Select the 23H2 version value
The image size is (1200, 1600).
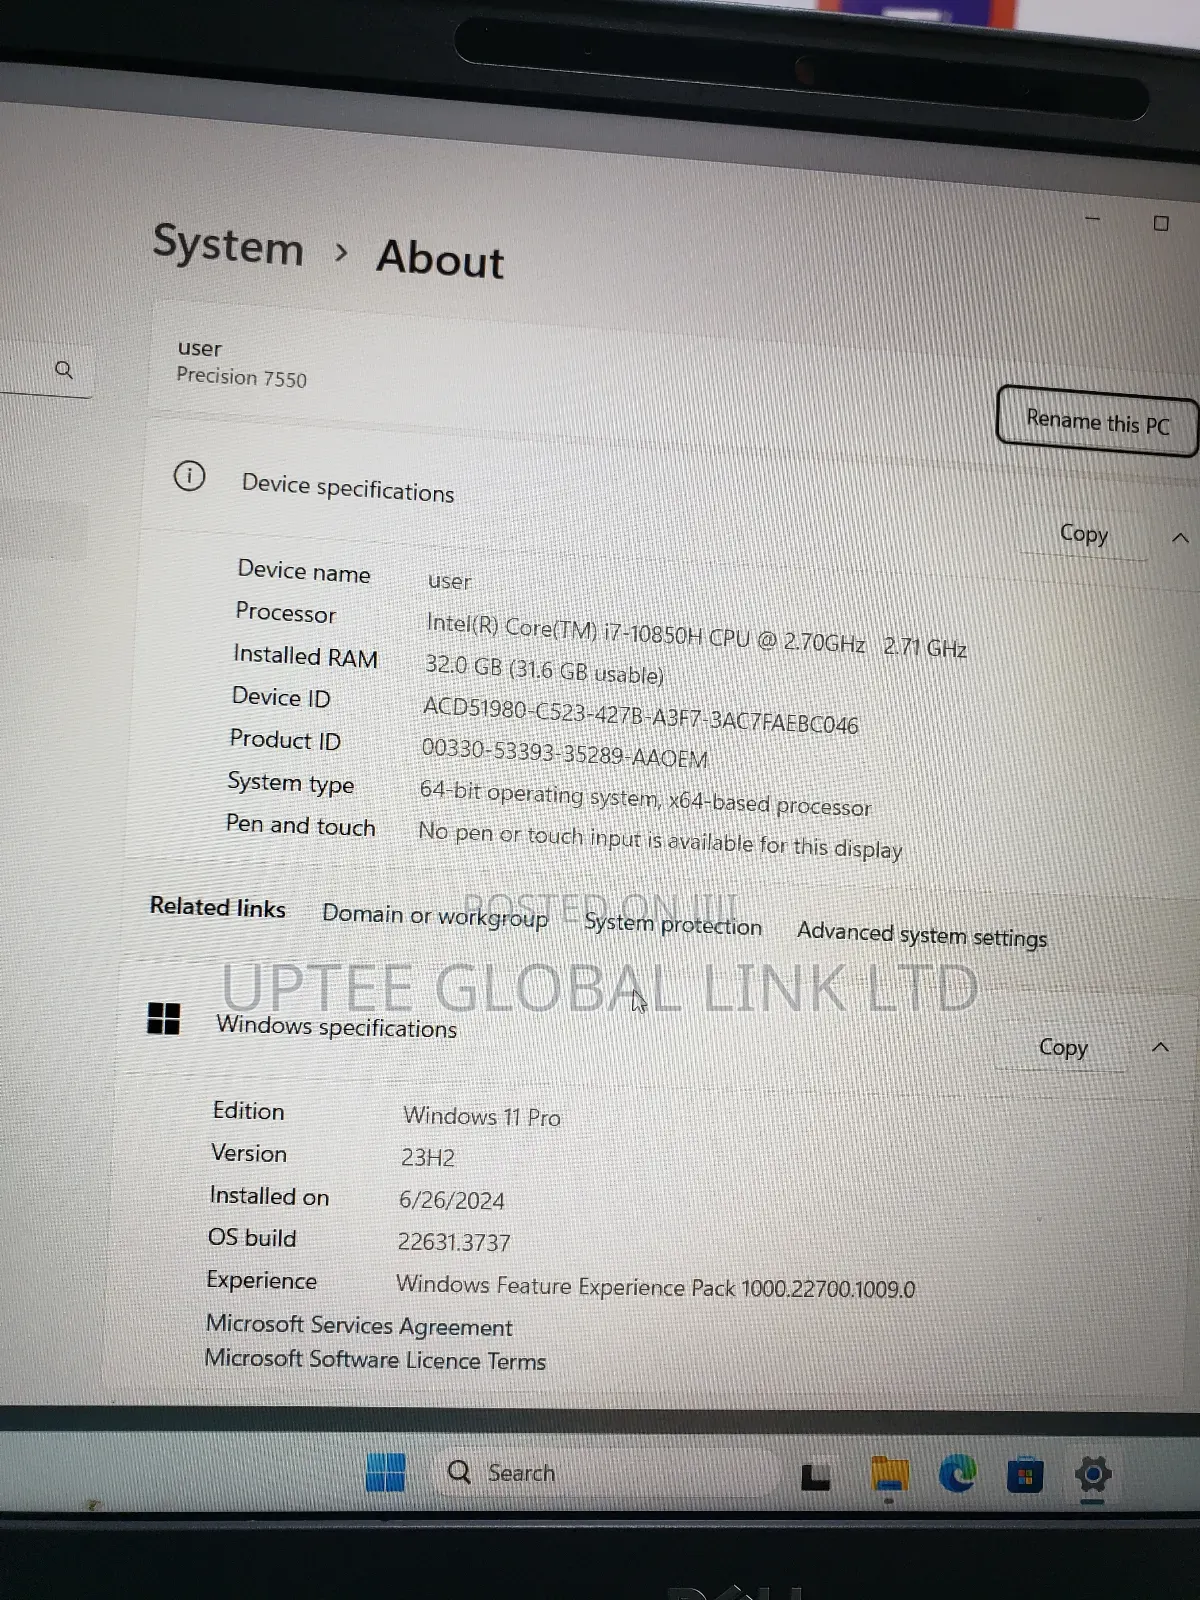click(x=428, y=1158)
